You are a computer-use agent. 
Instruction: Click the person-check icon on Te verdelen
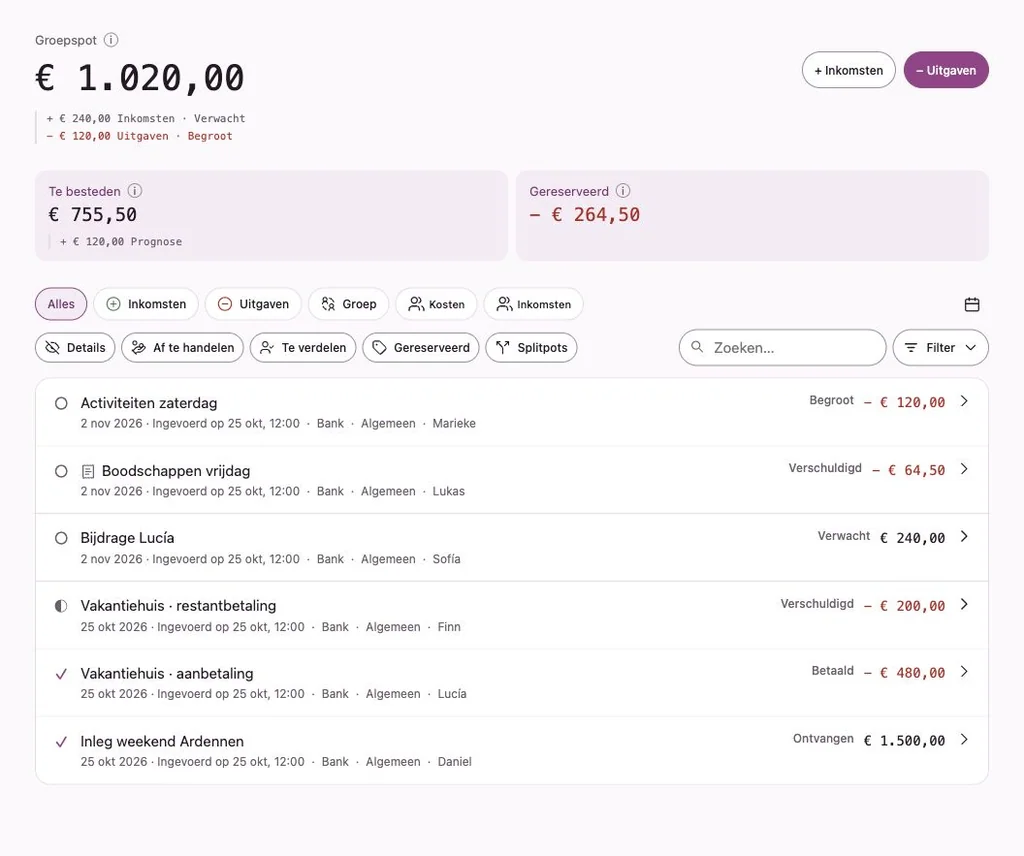(266, 347)
